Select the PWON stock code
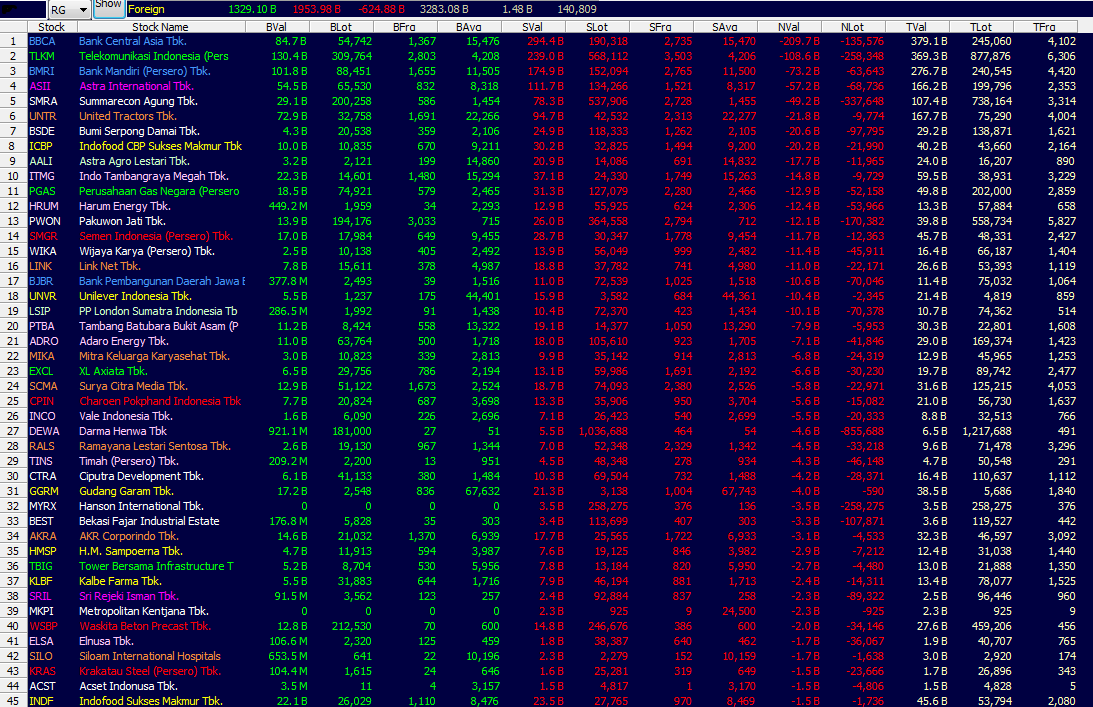The height and width of the screenshot is (707, 1093). (x=45, y=221)
